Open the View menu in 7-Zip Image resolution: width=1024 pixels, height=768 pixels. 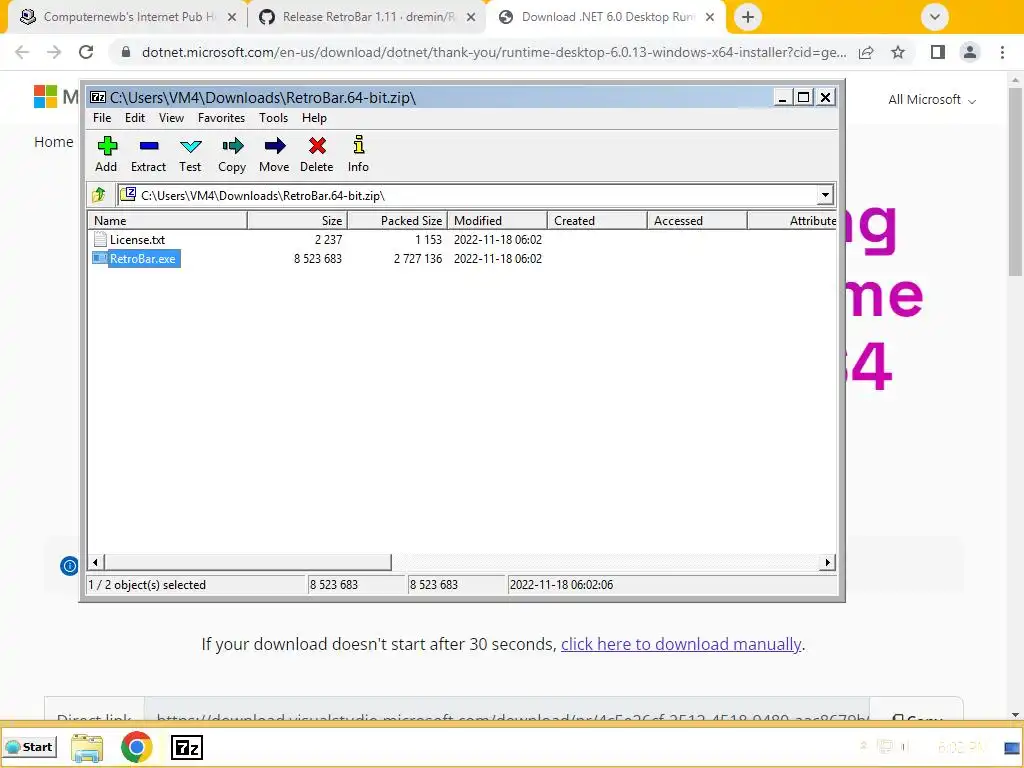pyautogui.click(x=171, y=118)
